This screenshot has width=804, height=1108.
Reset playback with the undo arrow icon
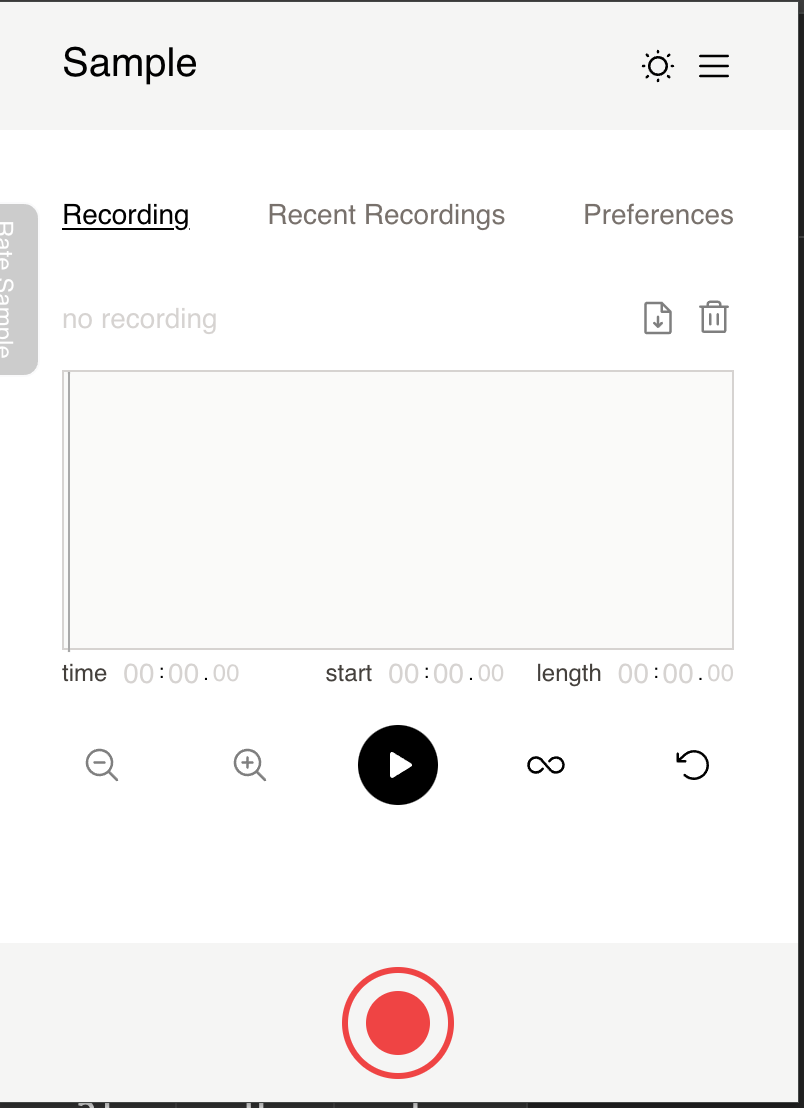click(x=692, y=765)
